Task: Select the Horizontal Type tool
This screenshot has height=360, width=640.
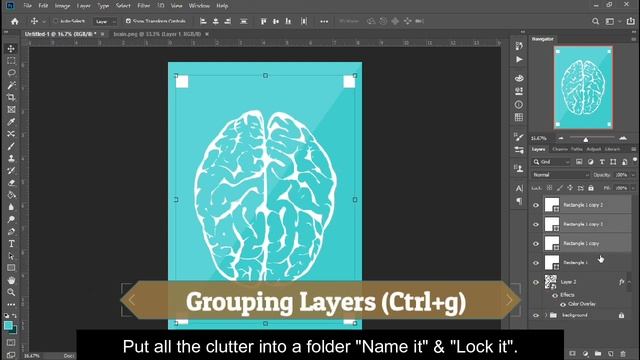Action: point(11,244)
